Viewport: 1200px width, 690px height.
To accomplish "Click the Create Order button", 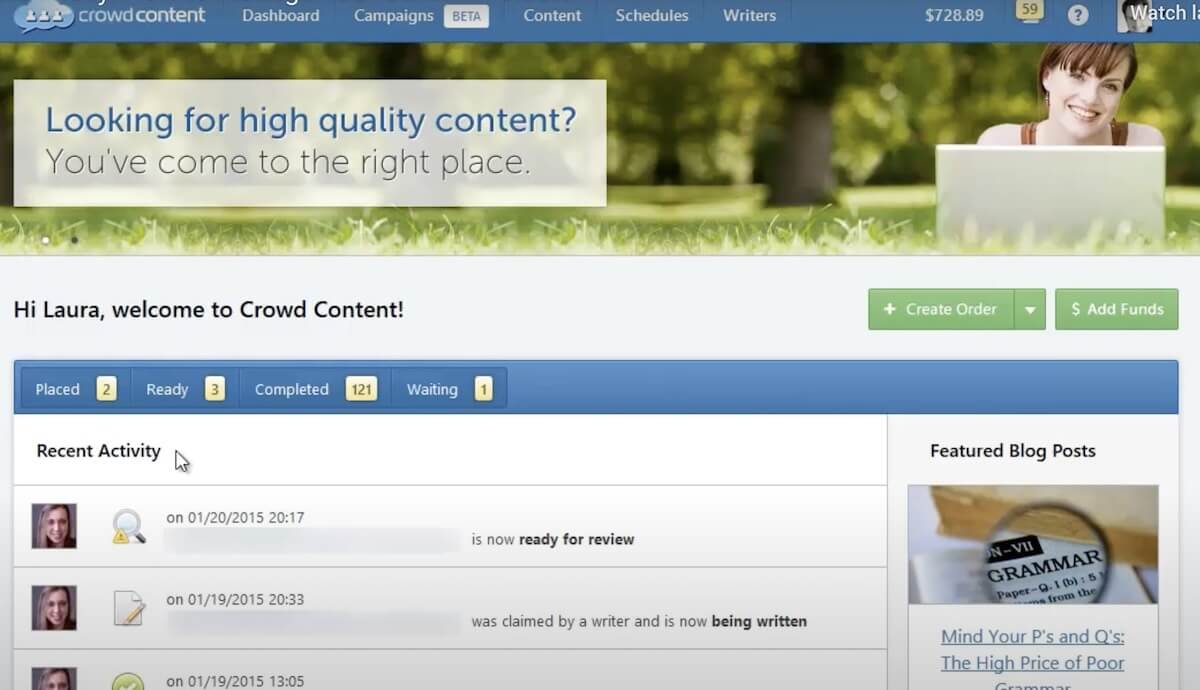I will pos(941,309).
